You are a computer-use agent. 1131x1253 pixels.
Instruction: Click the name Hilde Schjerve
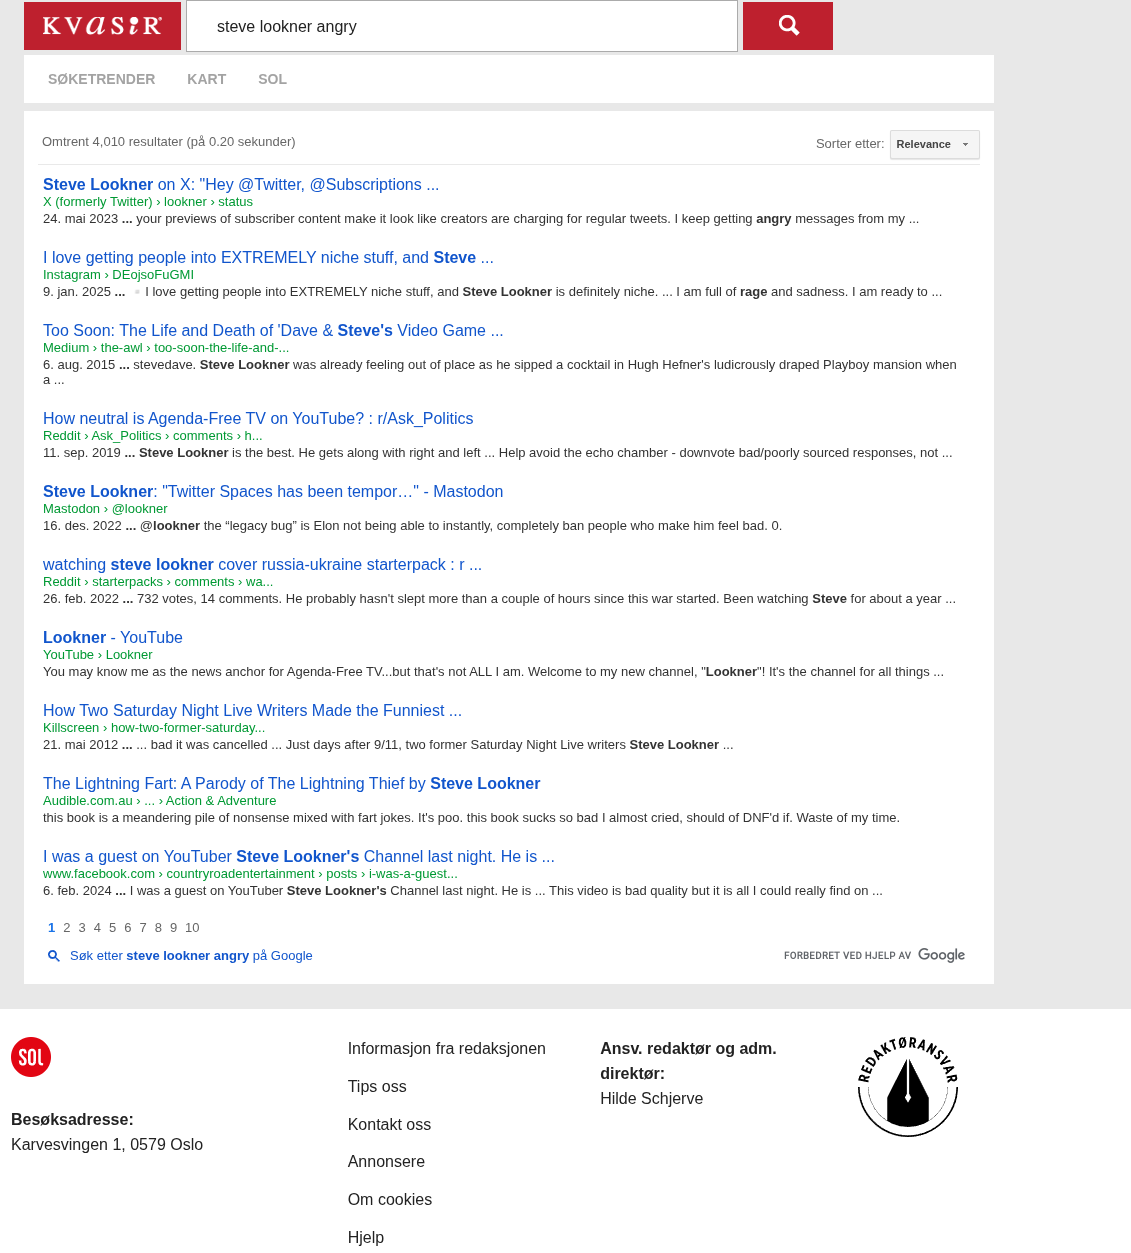click(651, 1098)
